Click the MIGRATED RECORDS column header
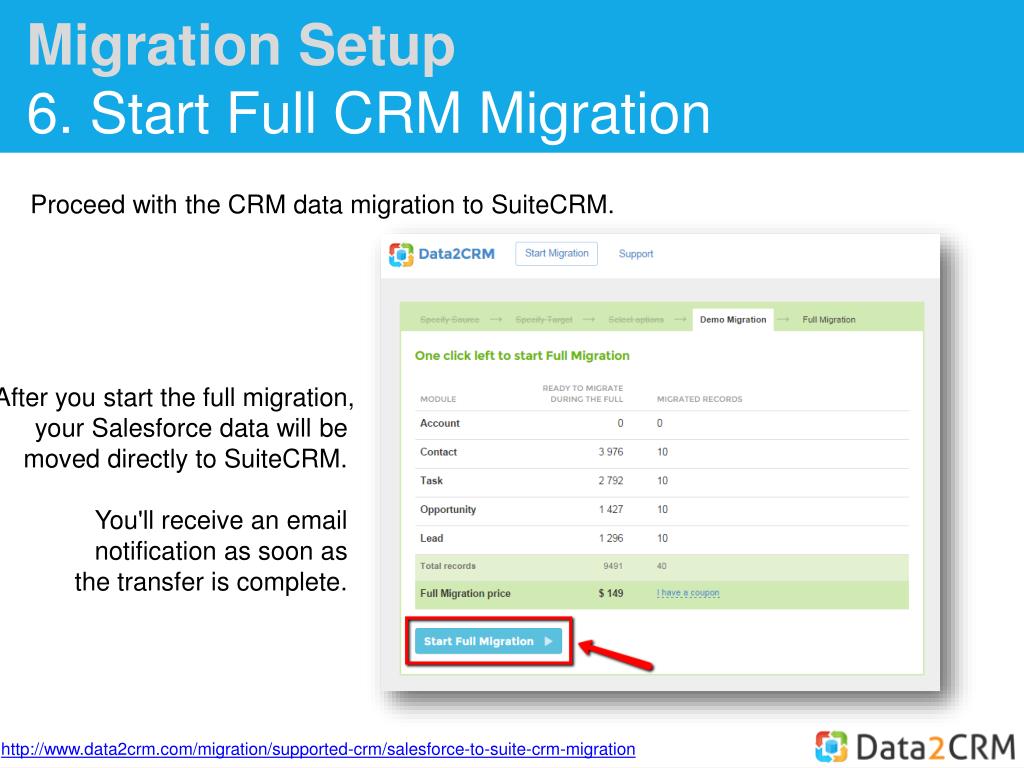The height and width of the screenshot is (768, 1024). click(x=699, y=399)
